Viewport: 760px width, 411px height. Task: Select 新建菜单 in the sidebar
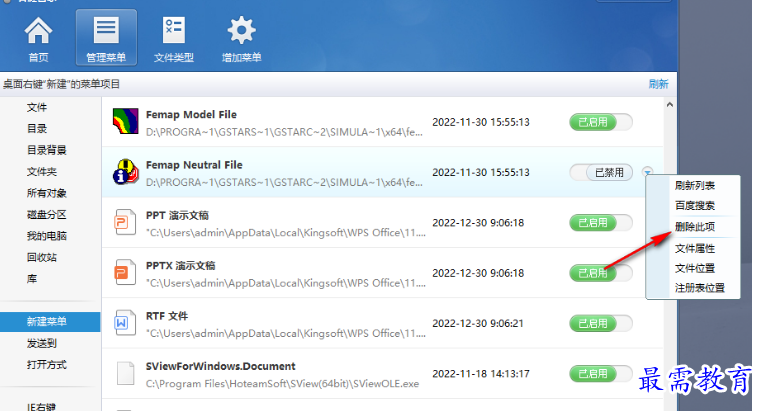(x=50, y=322)
